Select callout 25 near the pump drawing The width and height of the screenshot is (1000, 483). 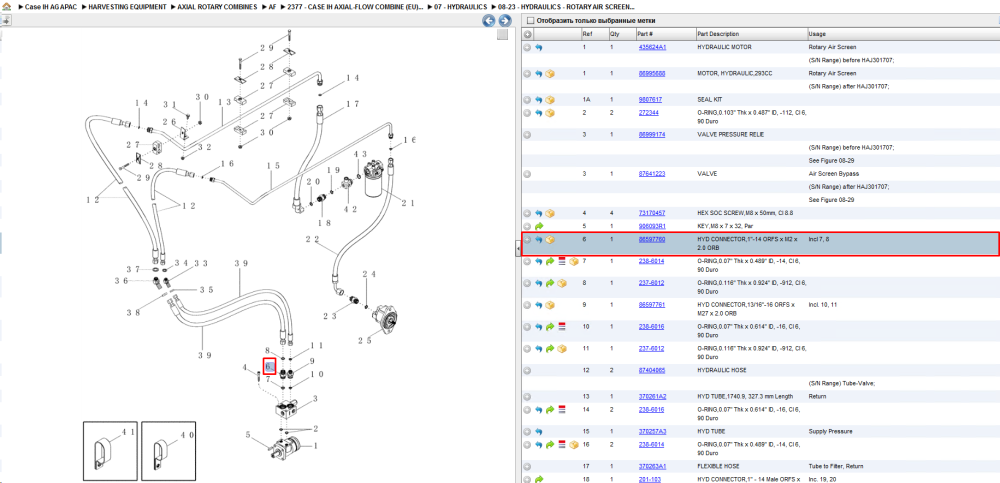pos(364,340)
